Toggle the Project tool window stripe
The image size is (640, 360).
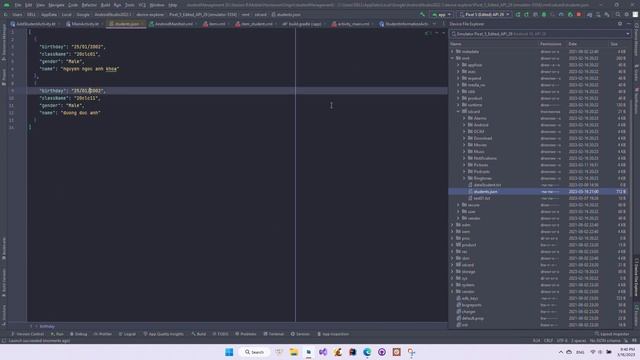tap(4, 76)
